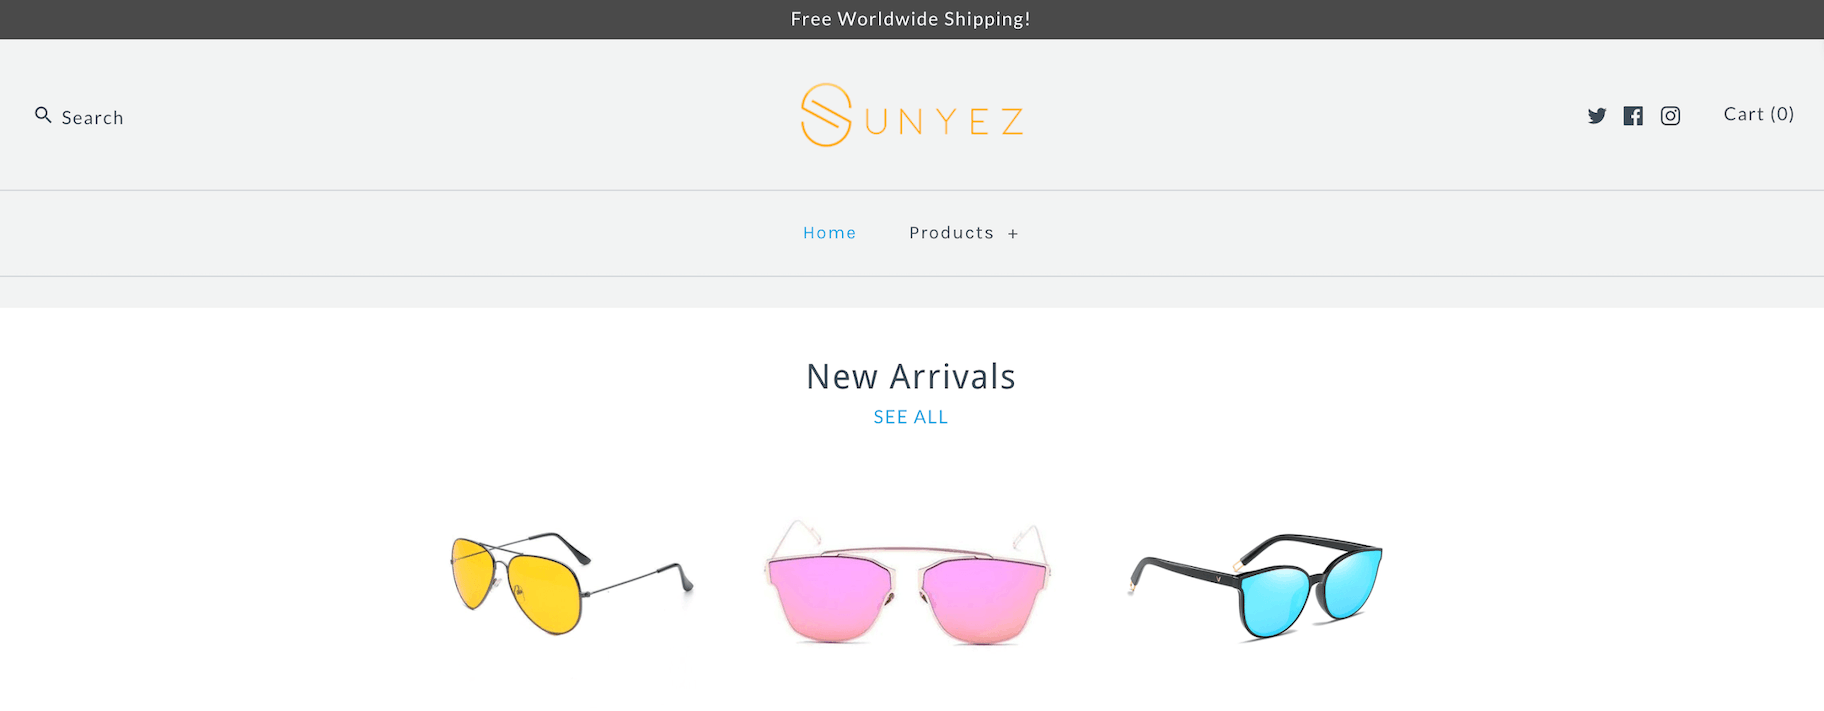This screenshot has height=711, width=1824.
Task: Click the orange circular S logo emblem
Action: 826,115
